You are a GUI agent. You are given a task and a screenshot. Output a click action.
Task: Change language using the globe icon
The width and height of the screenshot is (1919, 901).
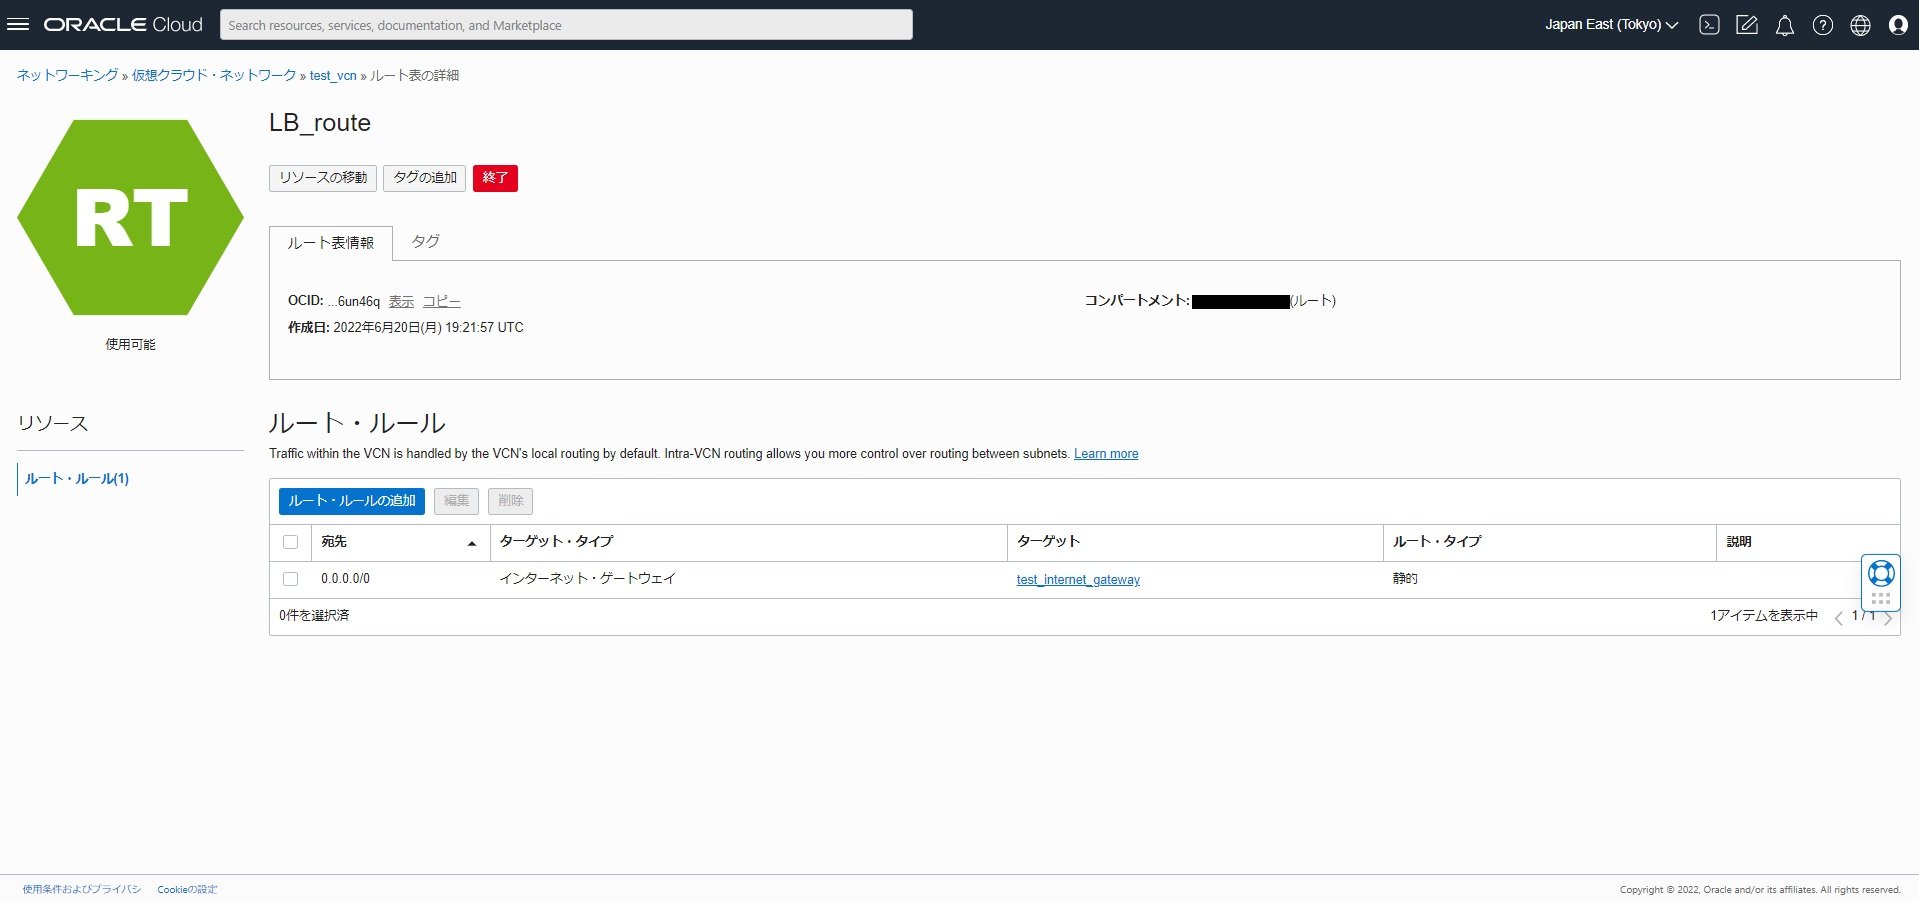[x=1860, y=24]
